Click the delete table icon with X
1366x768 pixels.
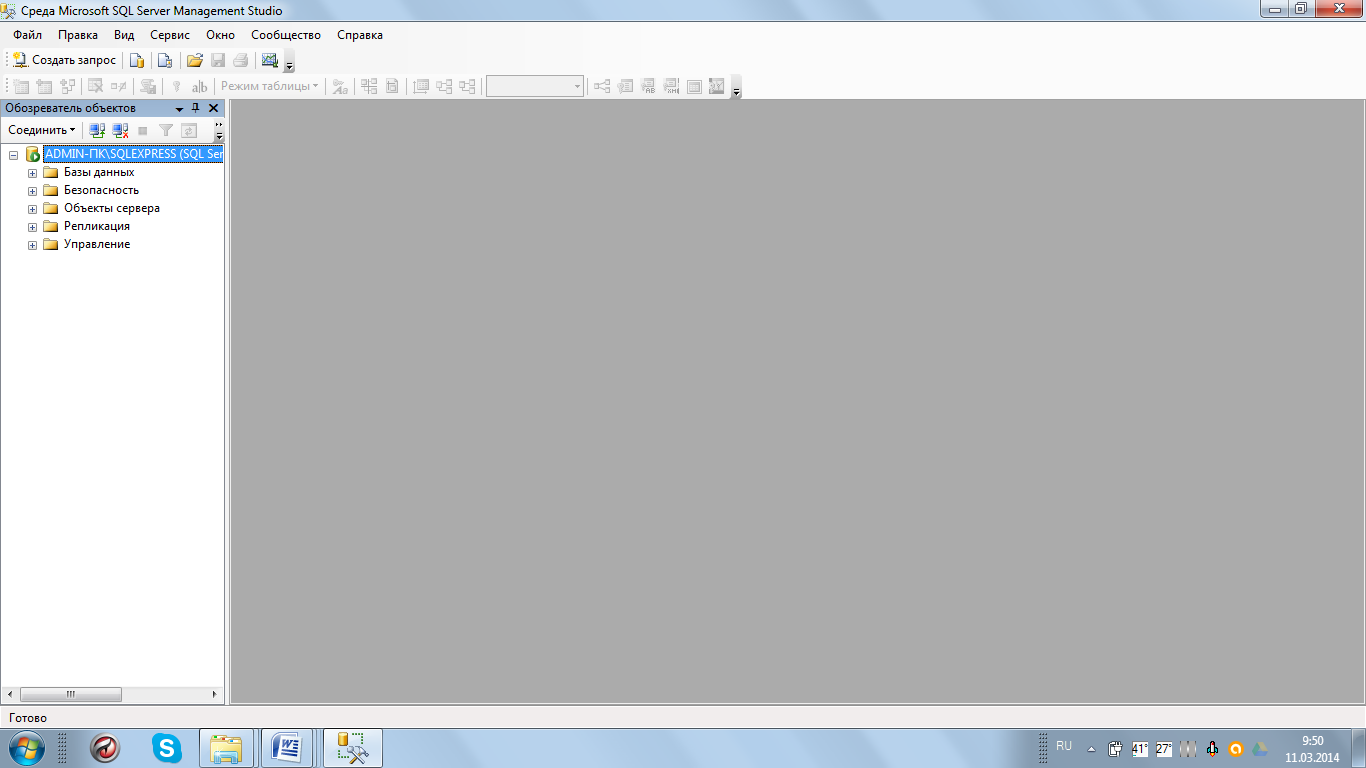[95, 86]
